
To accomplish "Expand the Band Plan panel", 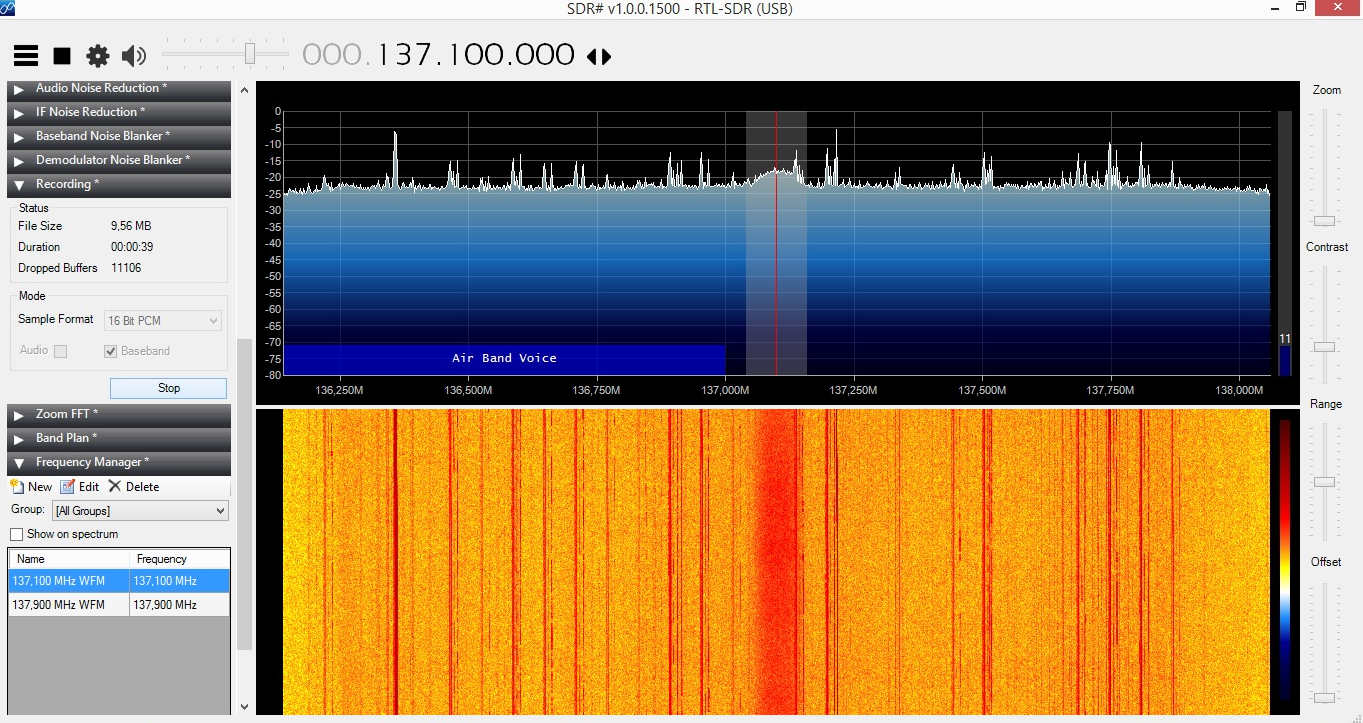I will 119,438.
